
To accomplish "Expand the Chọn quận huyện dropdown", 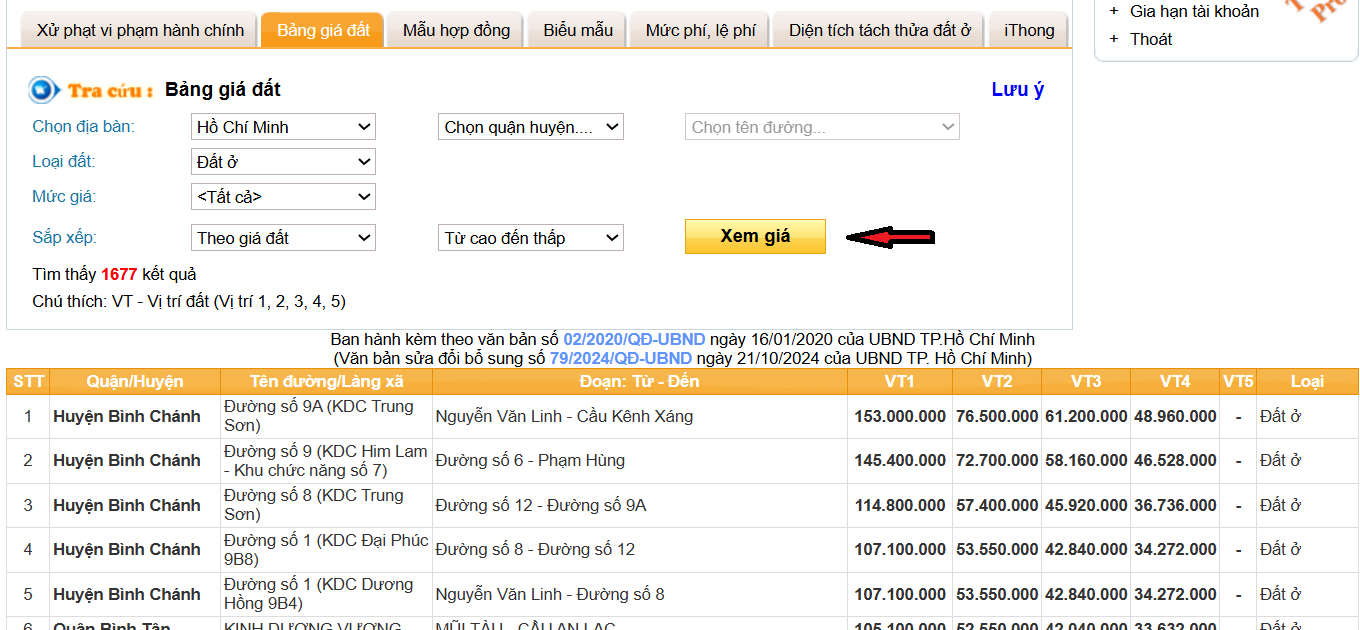I will 531,127.
